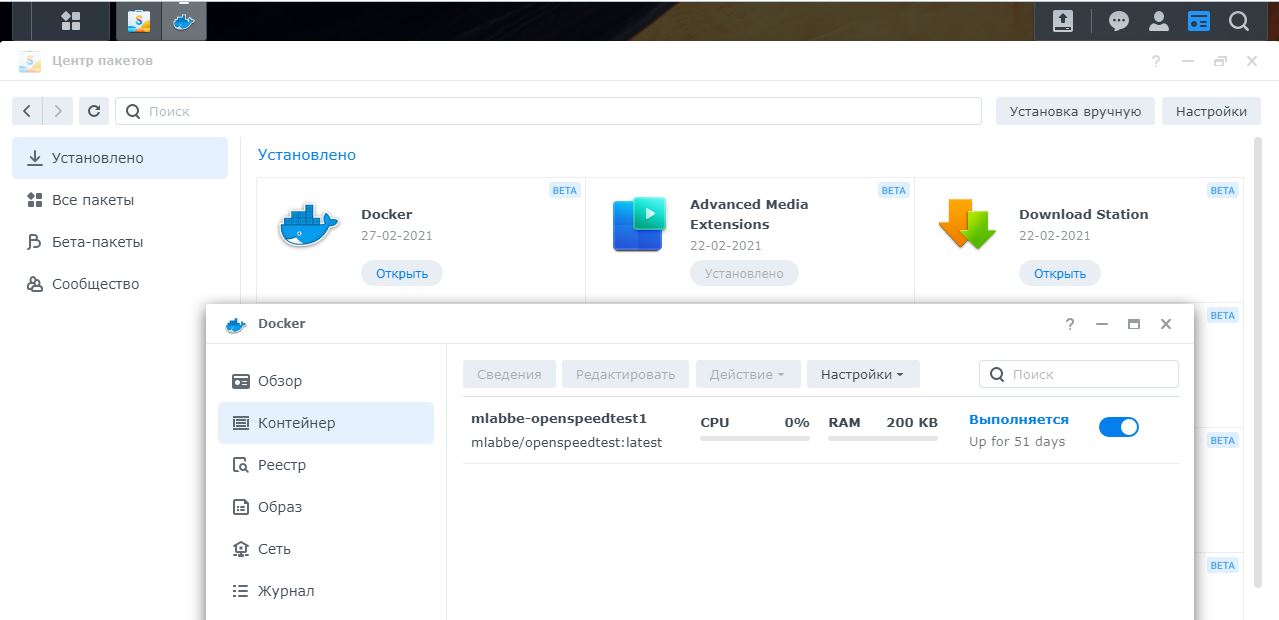Open the user account options icon

(1159, 21)
